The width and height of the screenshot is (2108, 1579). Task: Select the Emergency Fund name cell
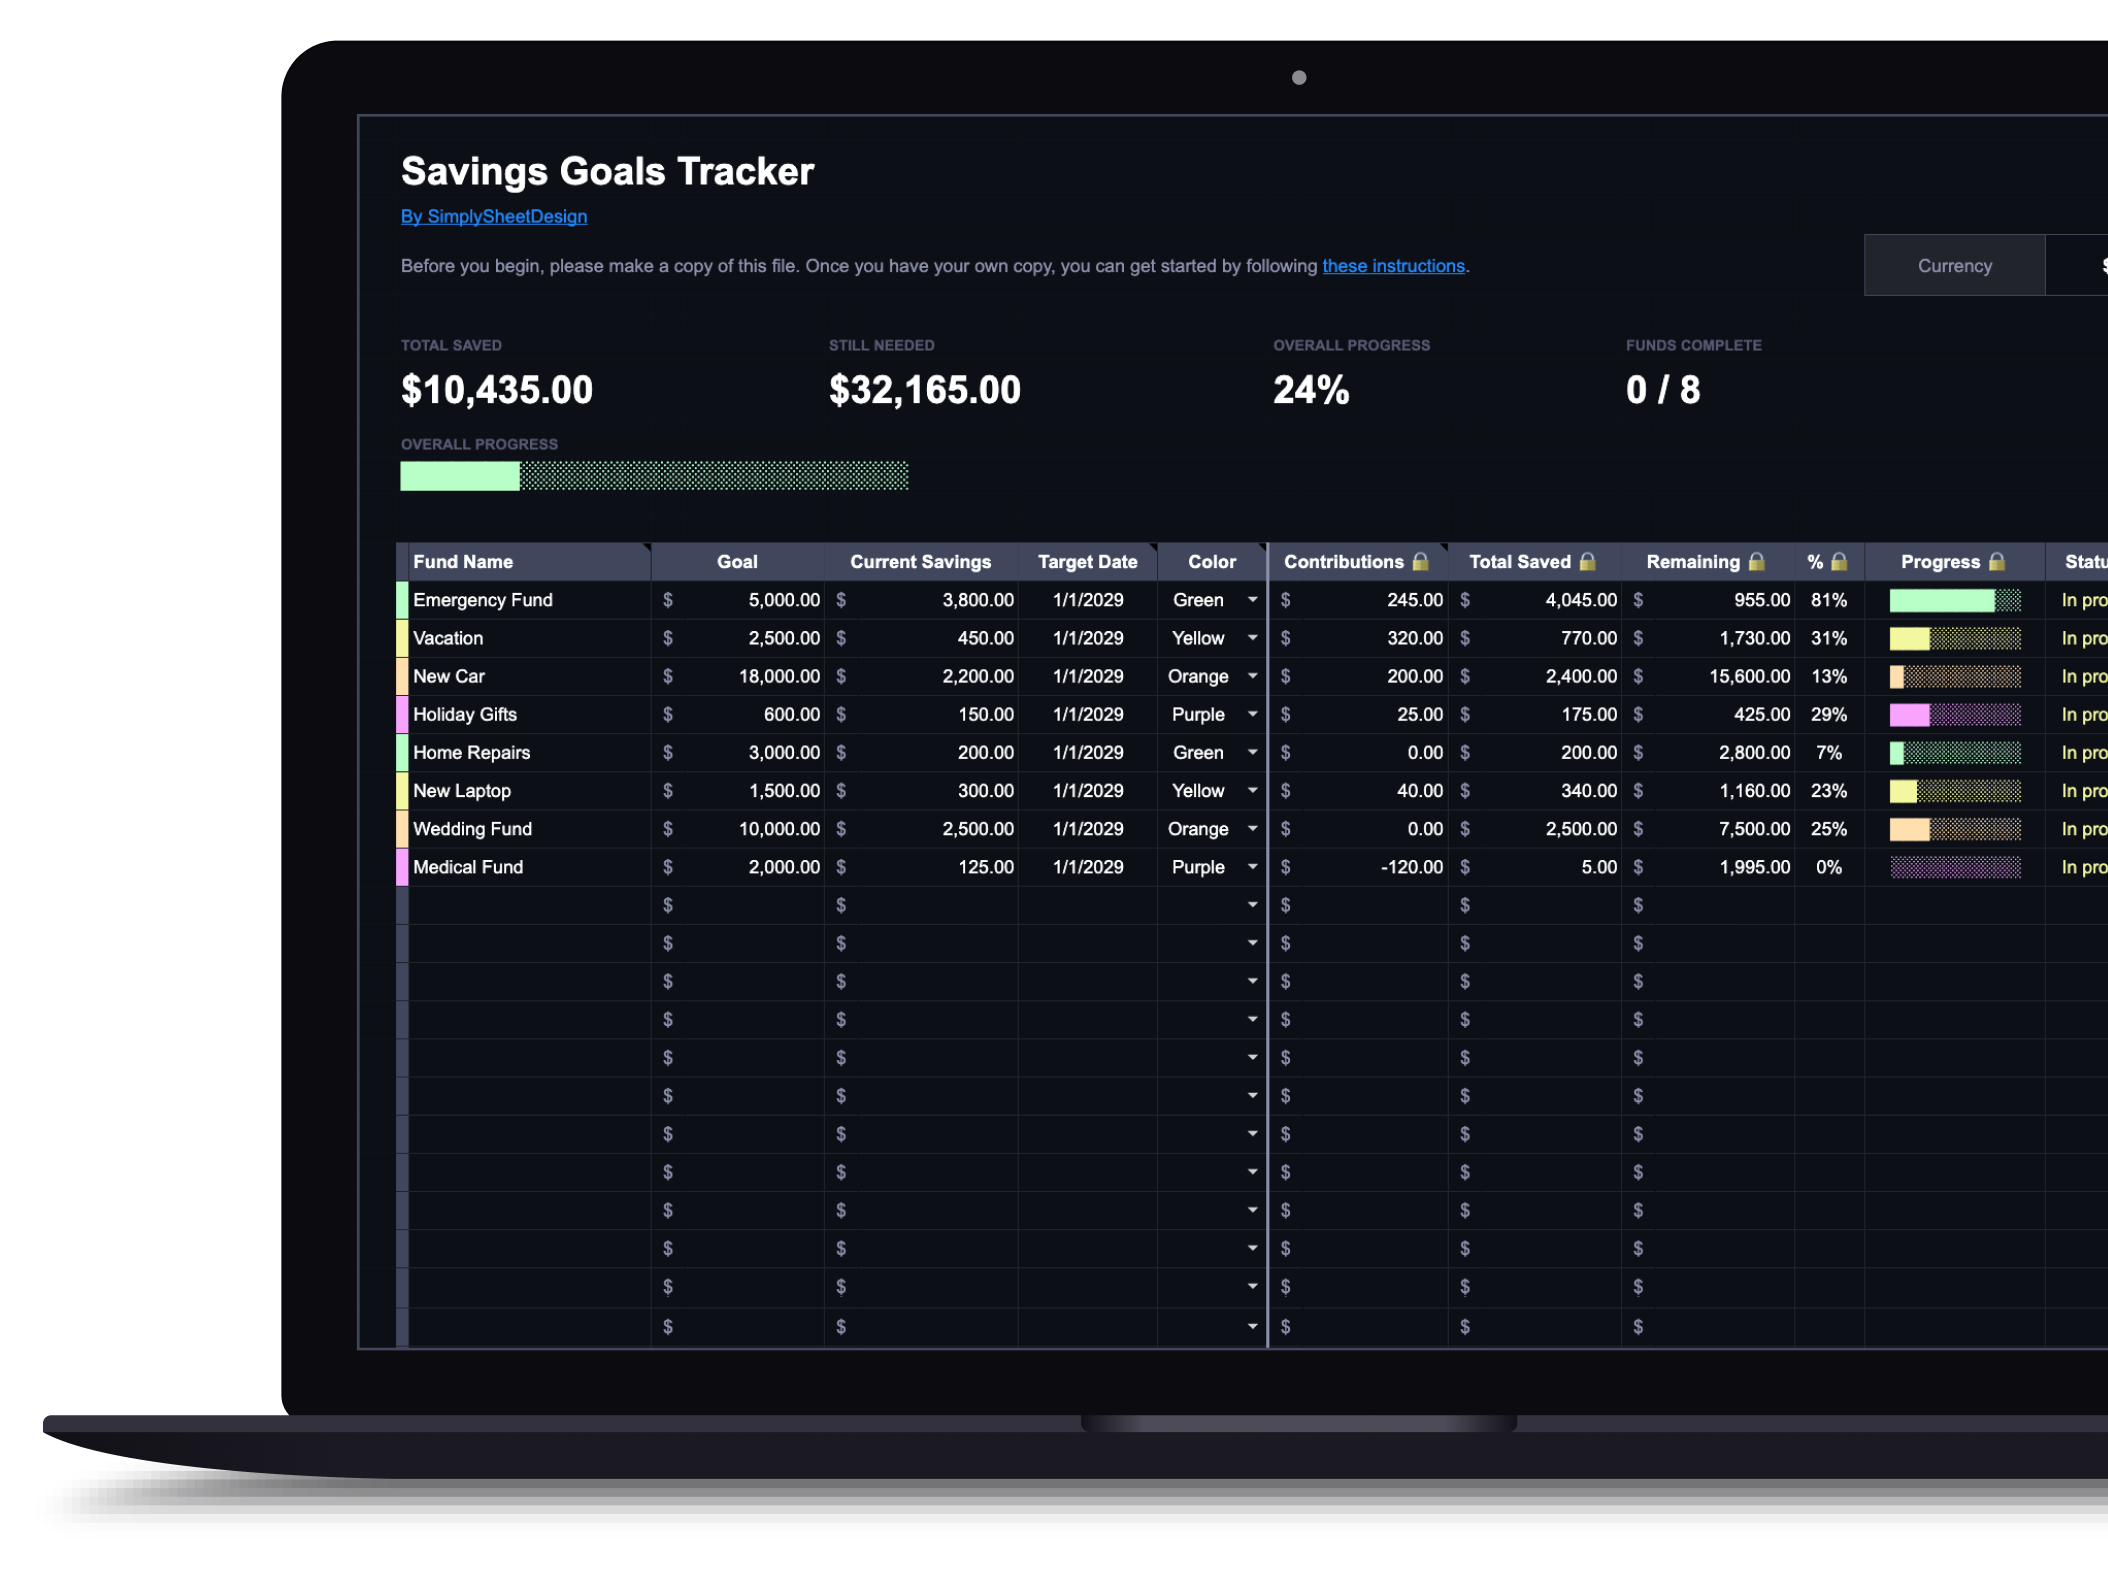[529, 600]
